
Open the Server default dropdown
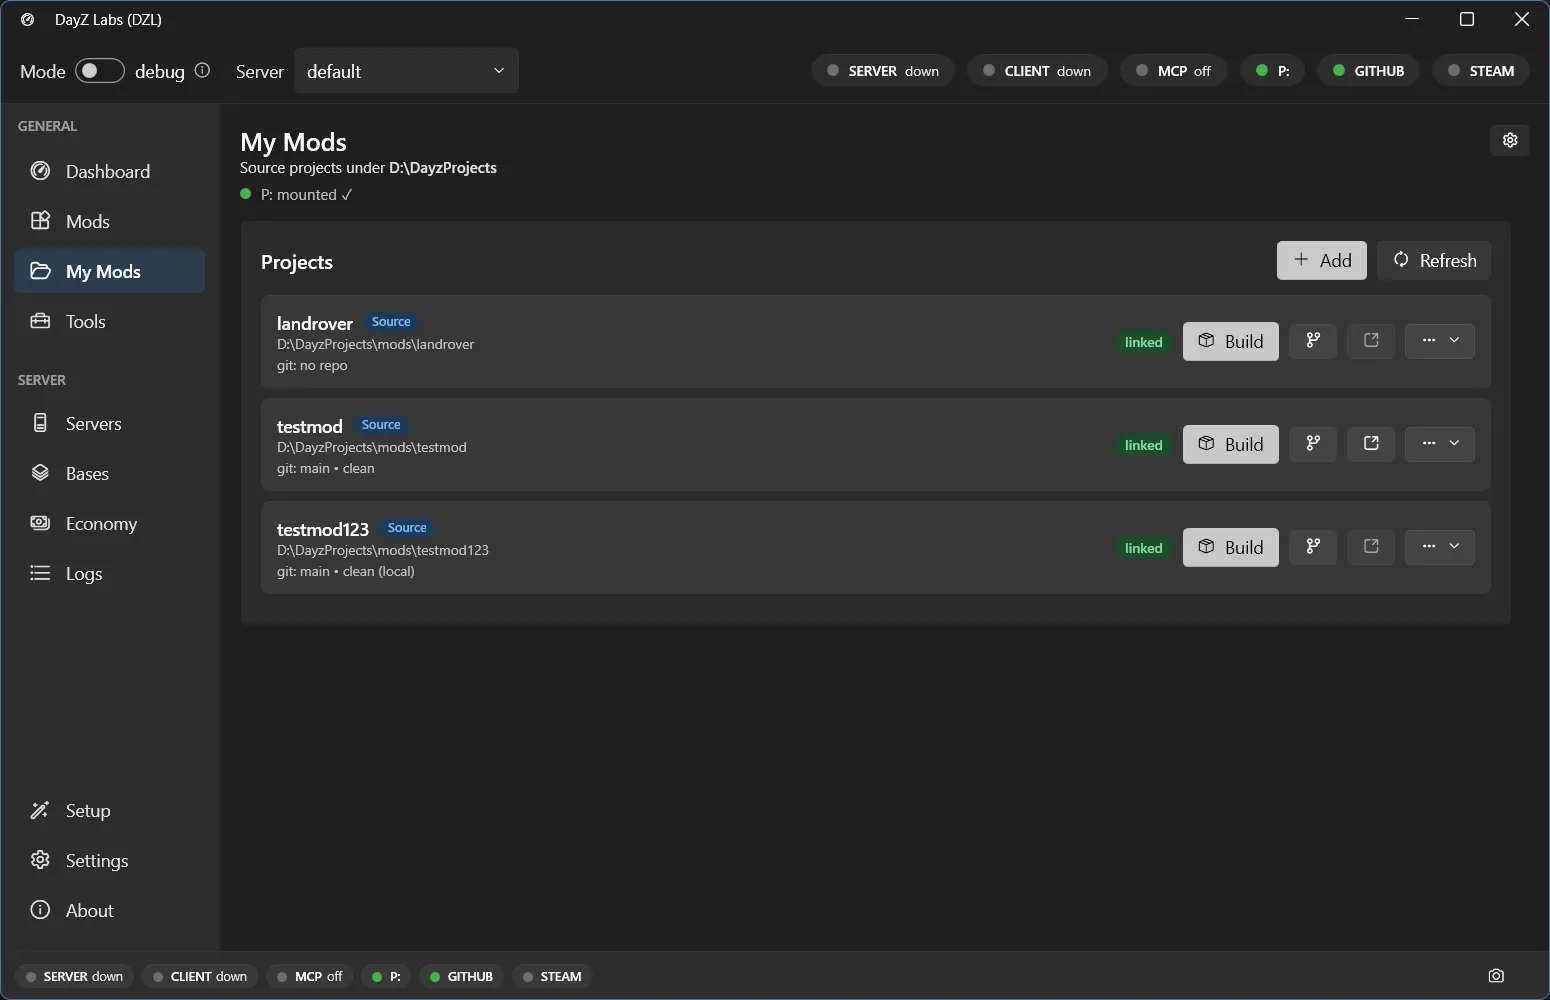pos(406,71)
